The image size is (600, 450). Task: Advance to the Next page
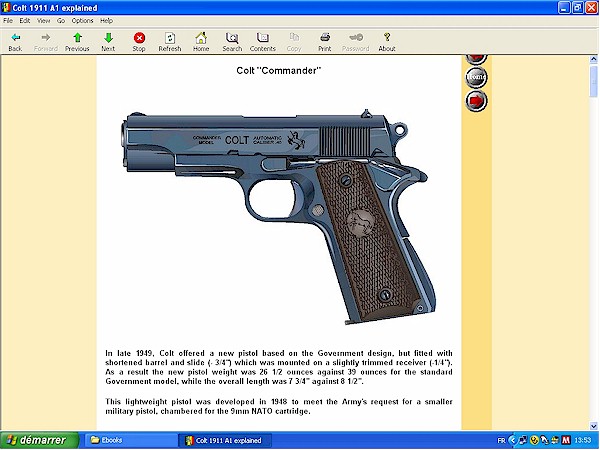(108, 42)
